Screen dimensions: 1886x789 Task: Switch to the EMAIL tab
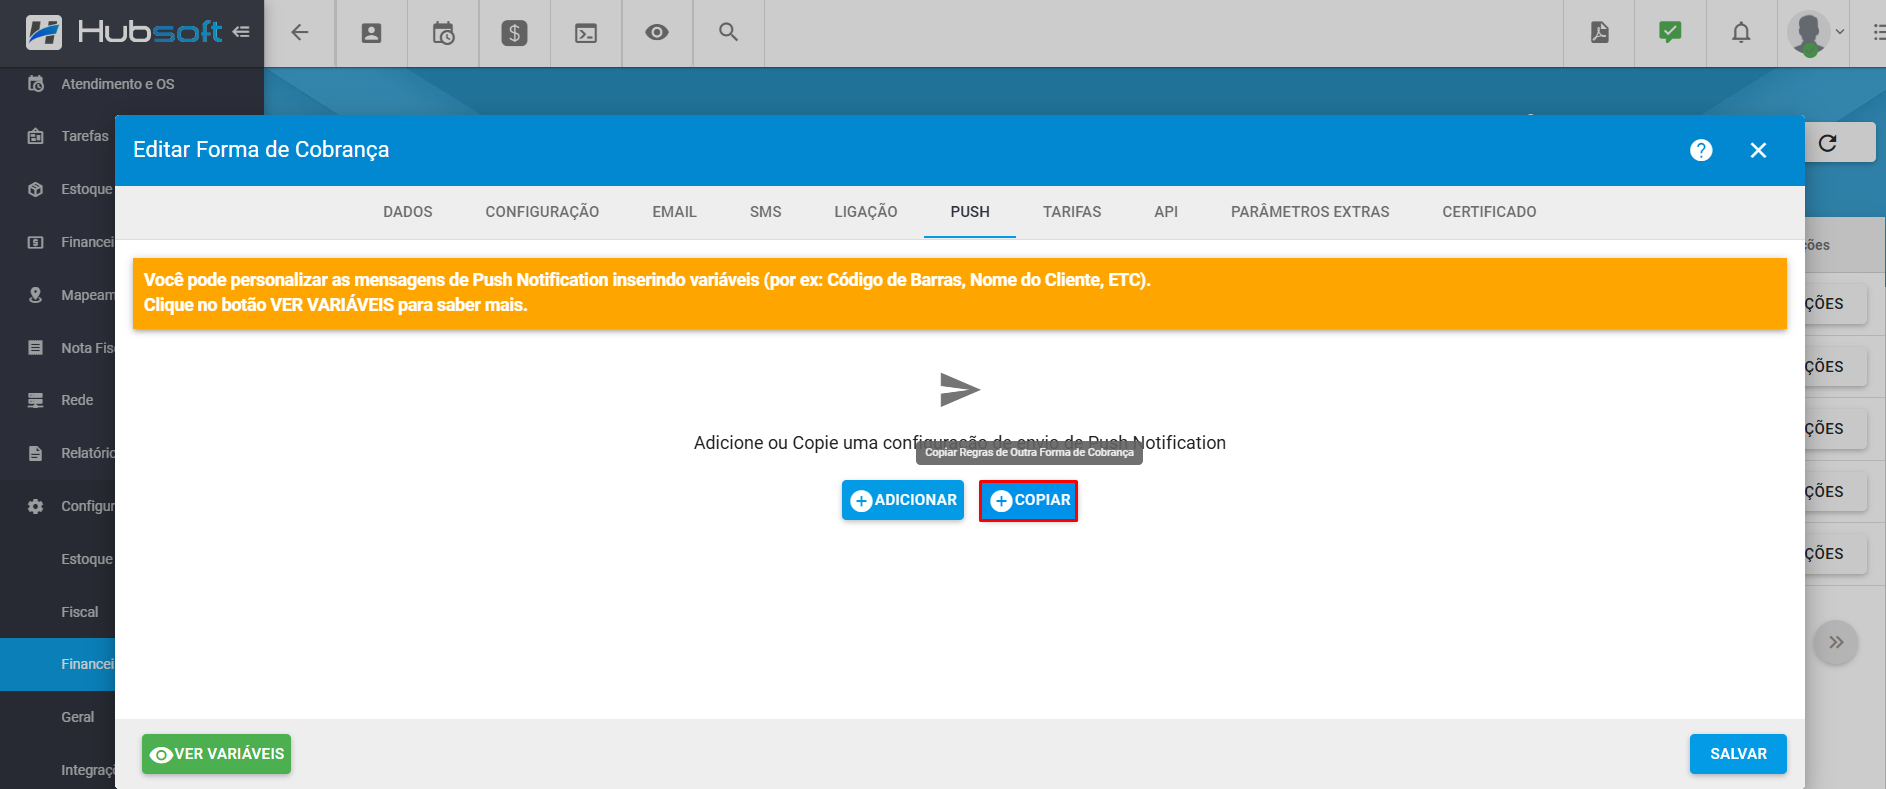pyautogui.click(x=674, y=212)
